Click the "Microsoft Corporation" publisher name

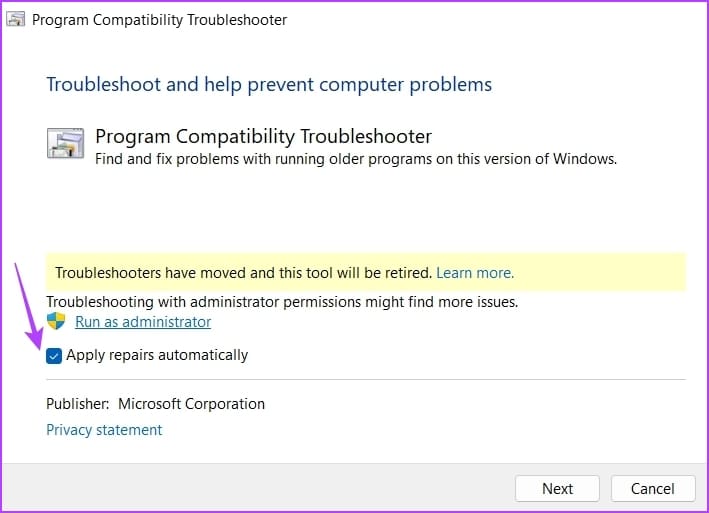click(x=191, y=404)
